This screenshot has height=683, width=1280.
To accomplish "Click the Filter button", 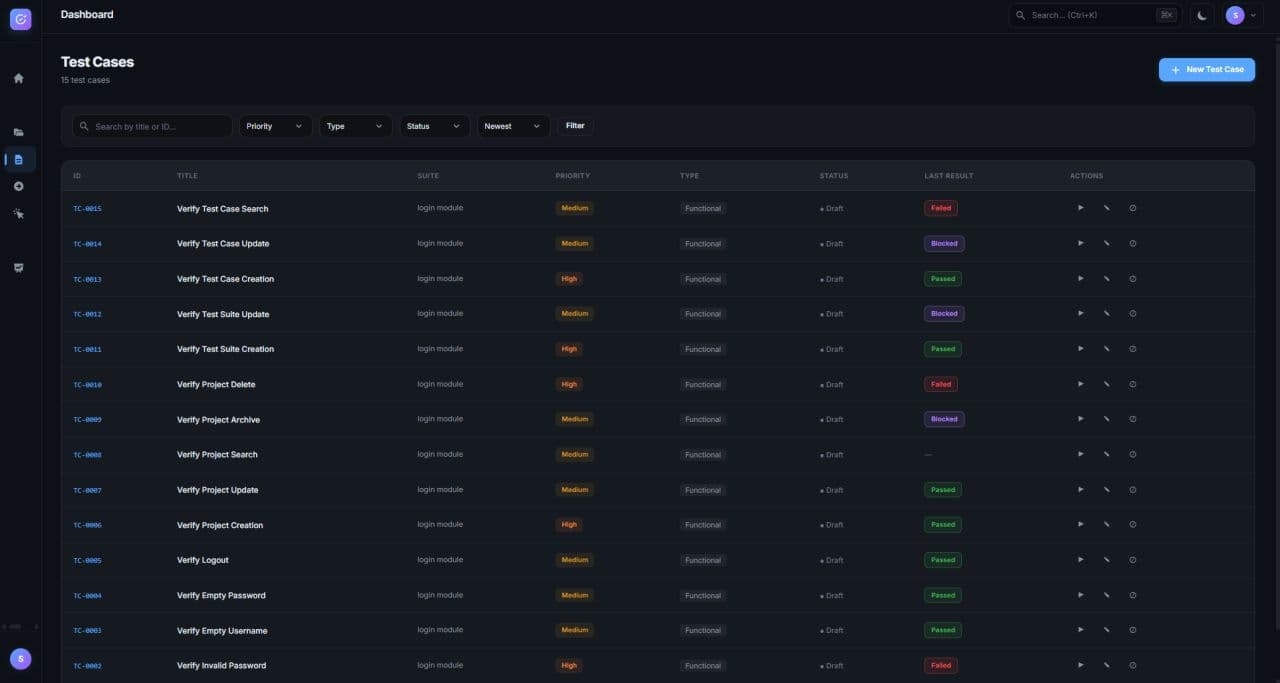I will tap(575, 126).
